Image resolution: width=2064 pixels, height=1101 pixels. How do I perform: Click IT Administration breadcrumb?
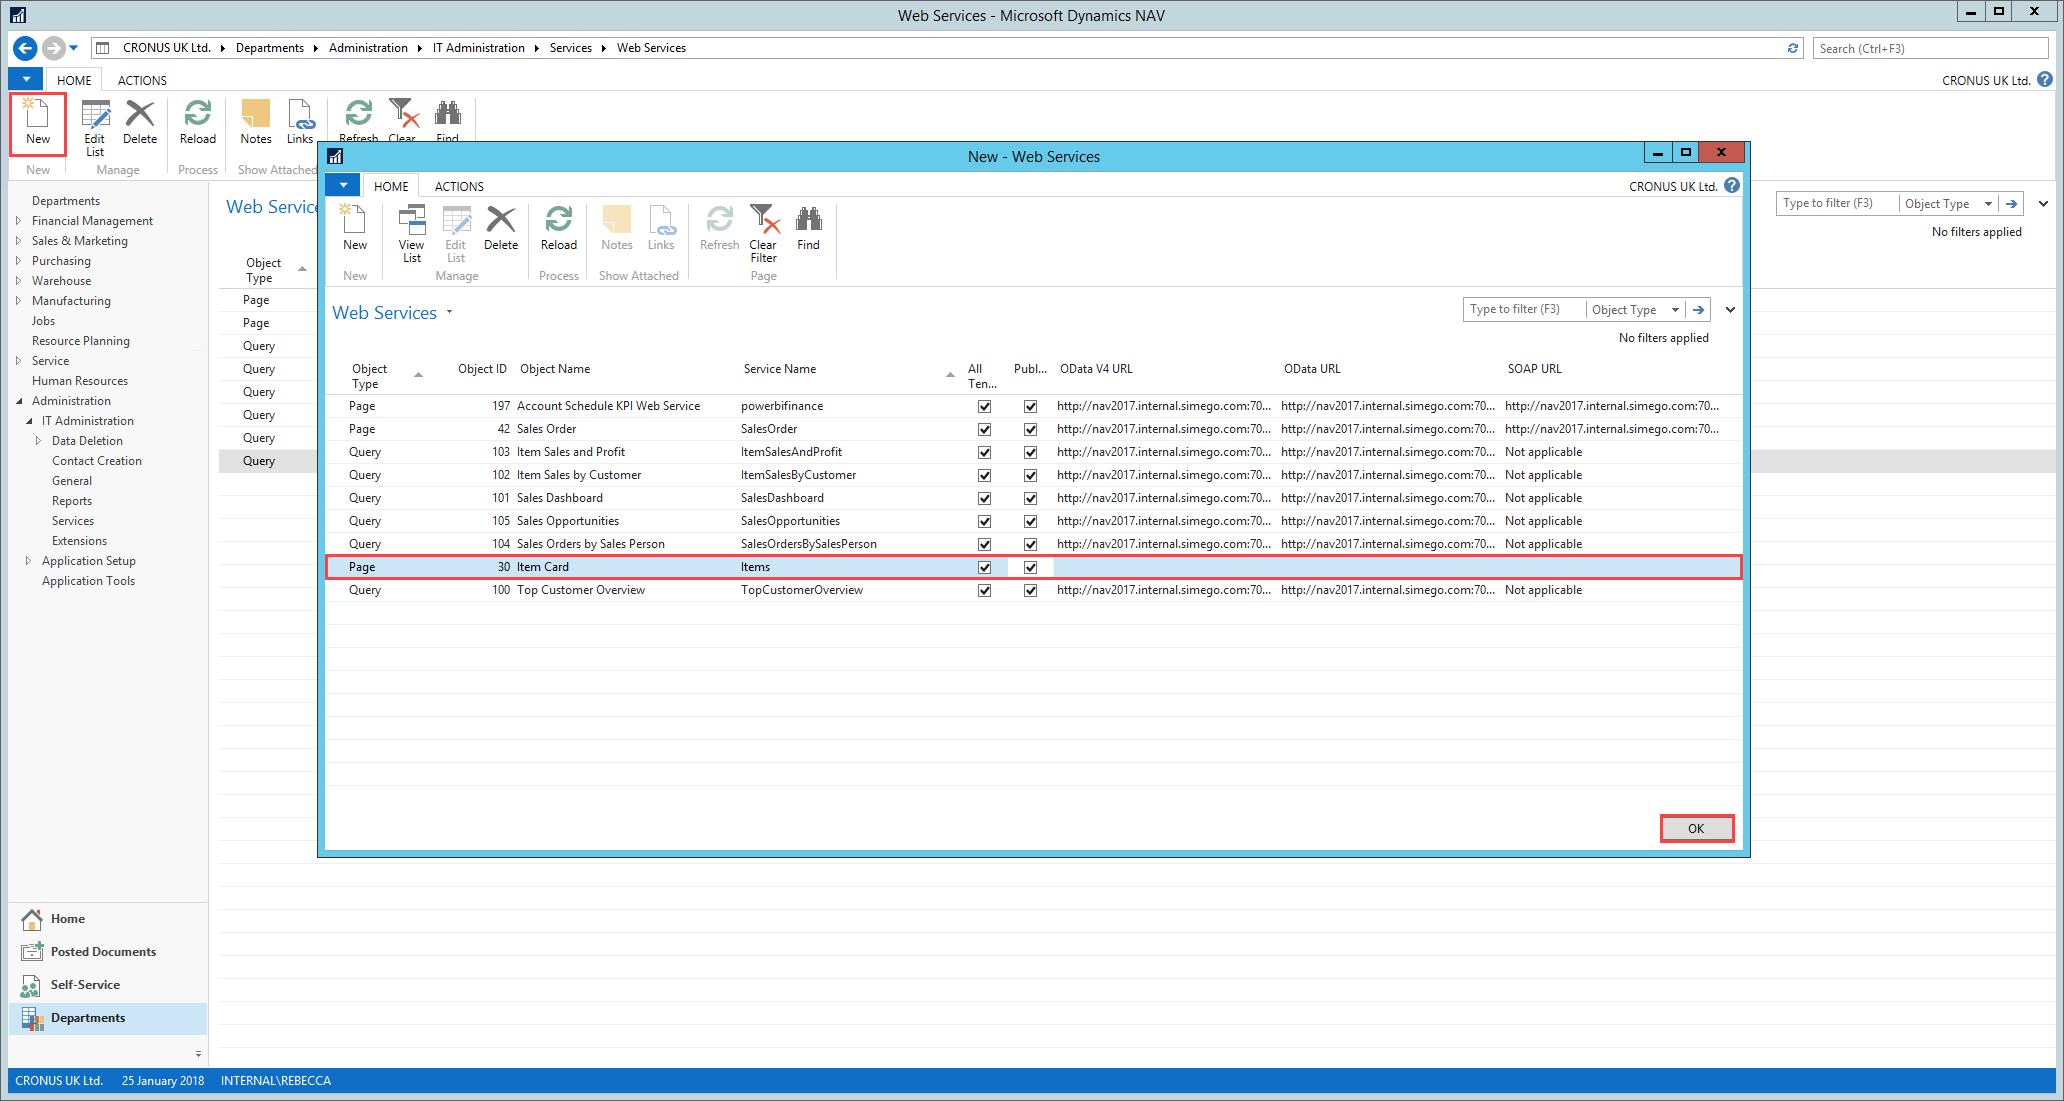478,48
